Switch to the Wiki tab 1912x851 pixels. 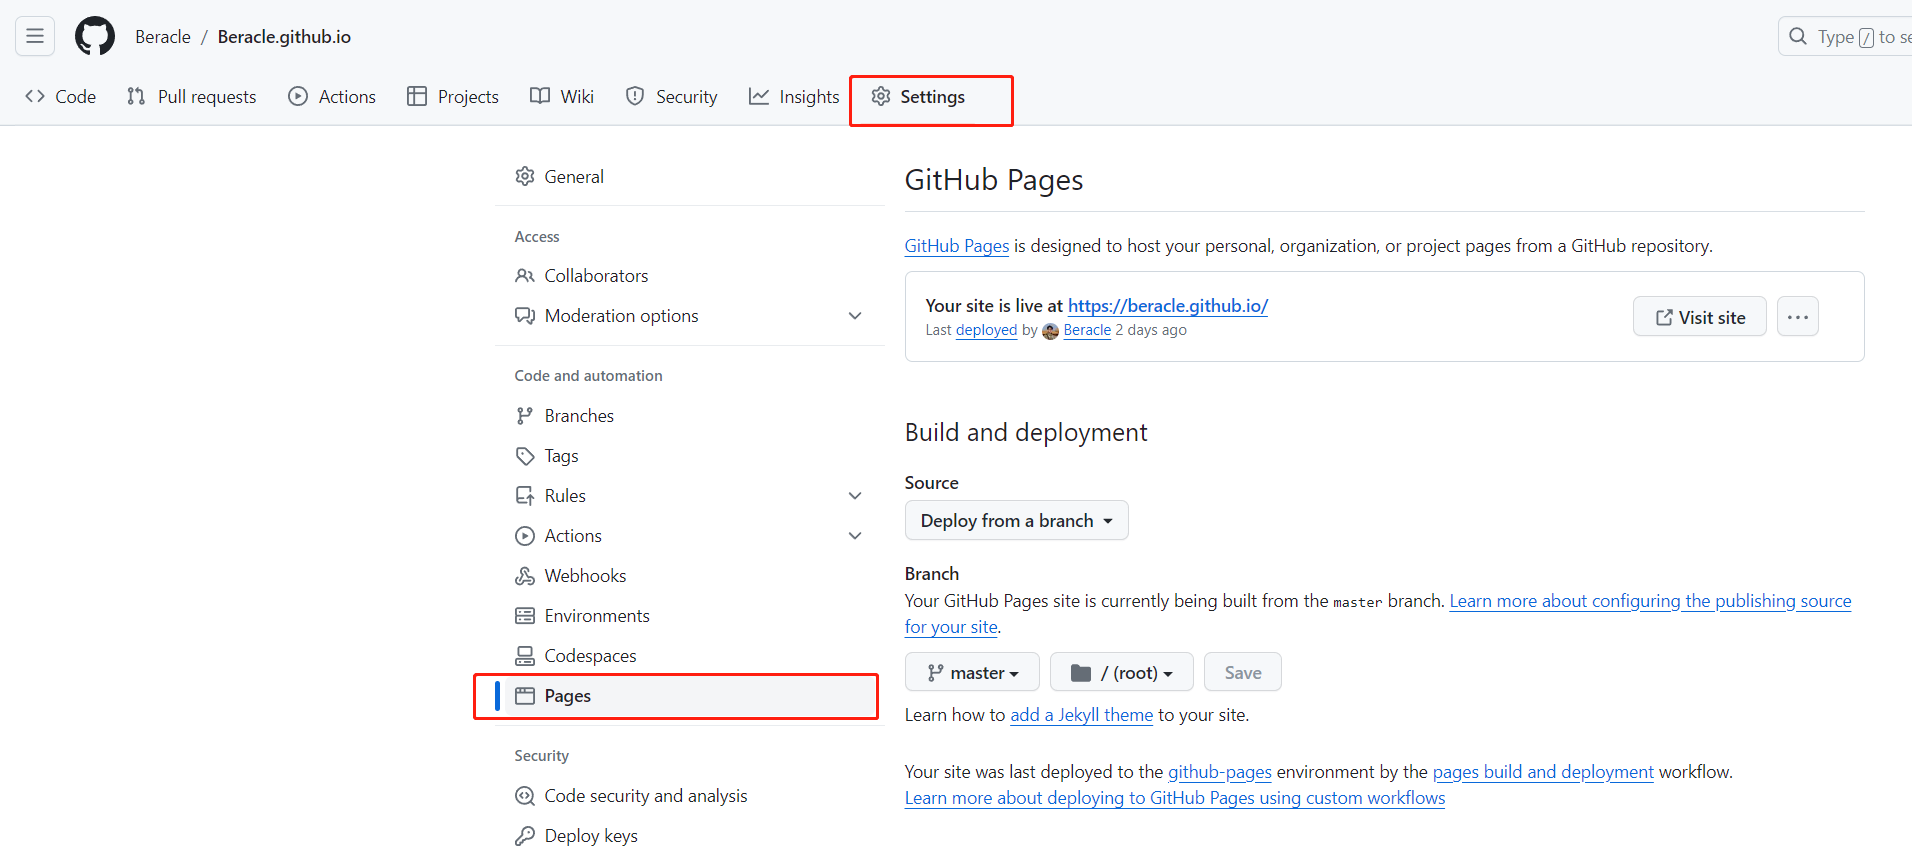point(562,97)
